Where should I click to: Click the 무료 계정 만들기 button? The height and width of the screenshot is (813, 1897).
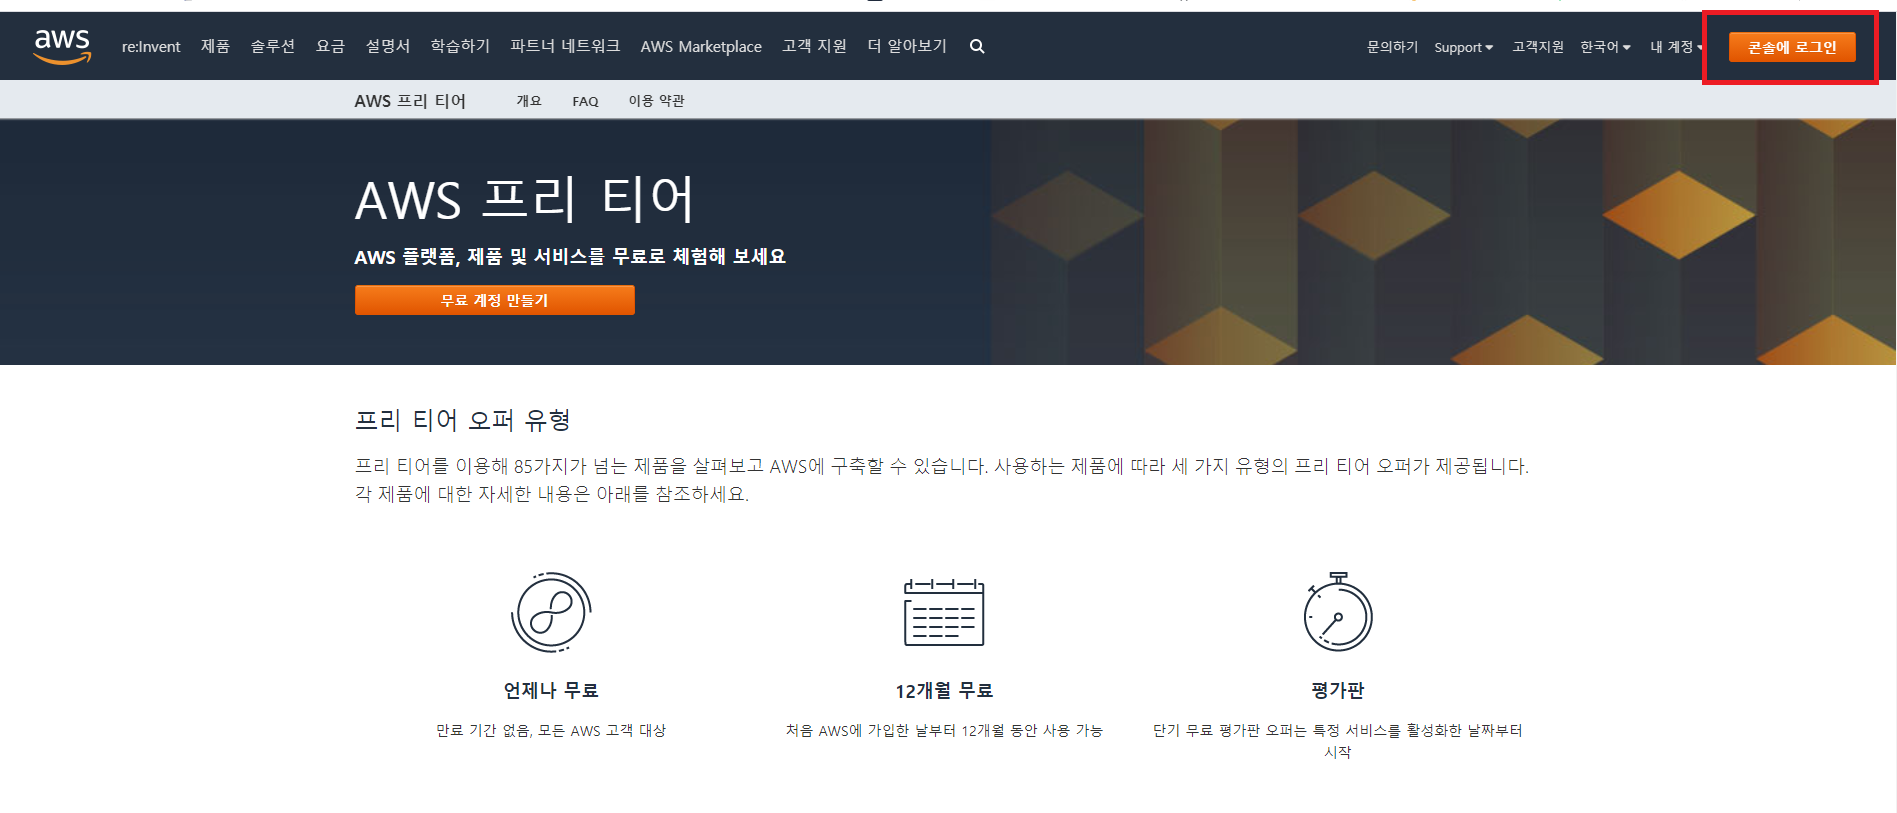(x=495, y=300)
